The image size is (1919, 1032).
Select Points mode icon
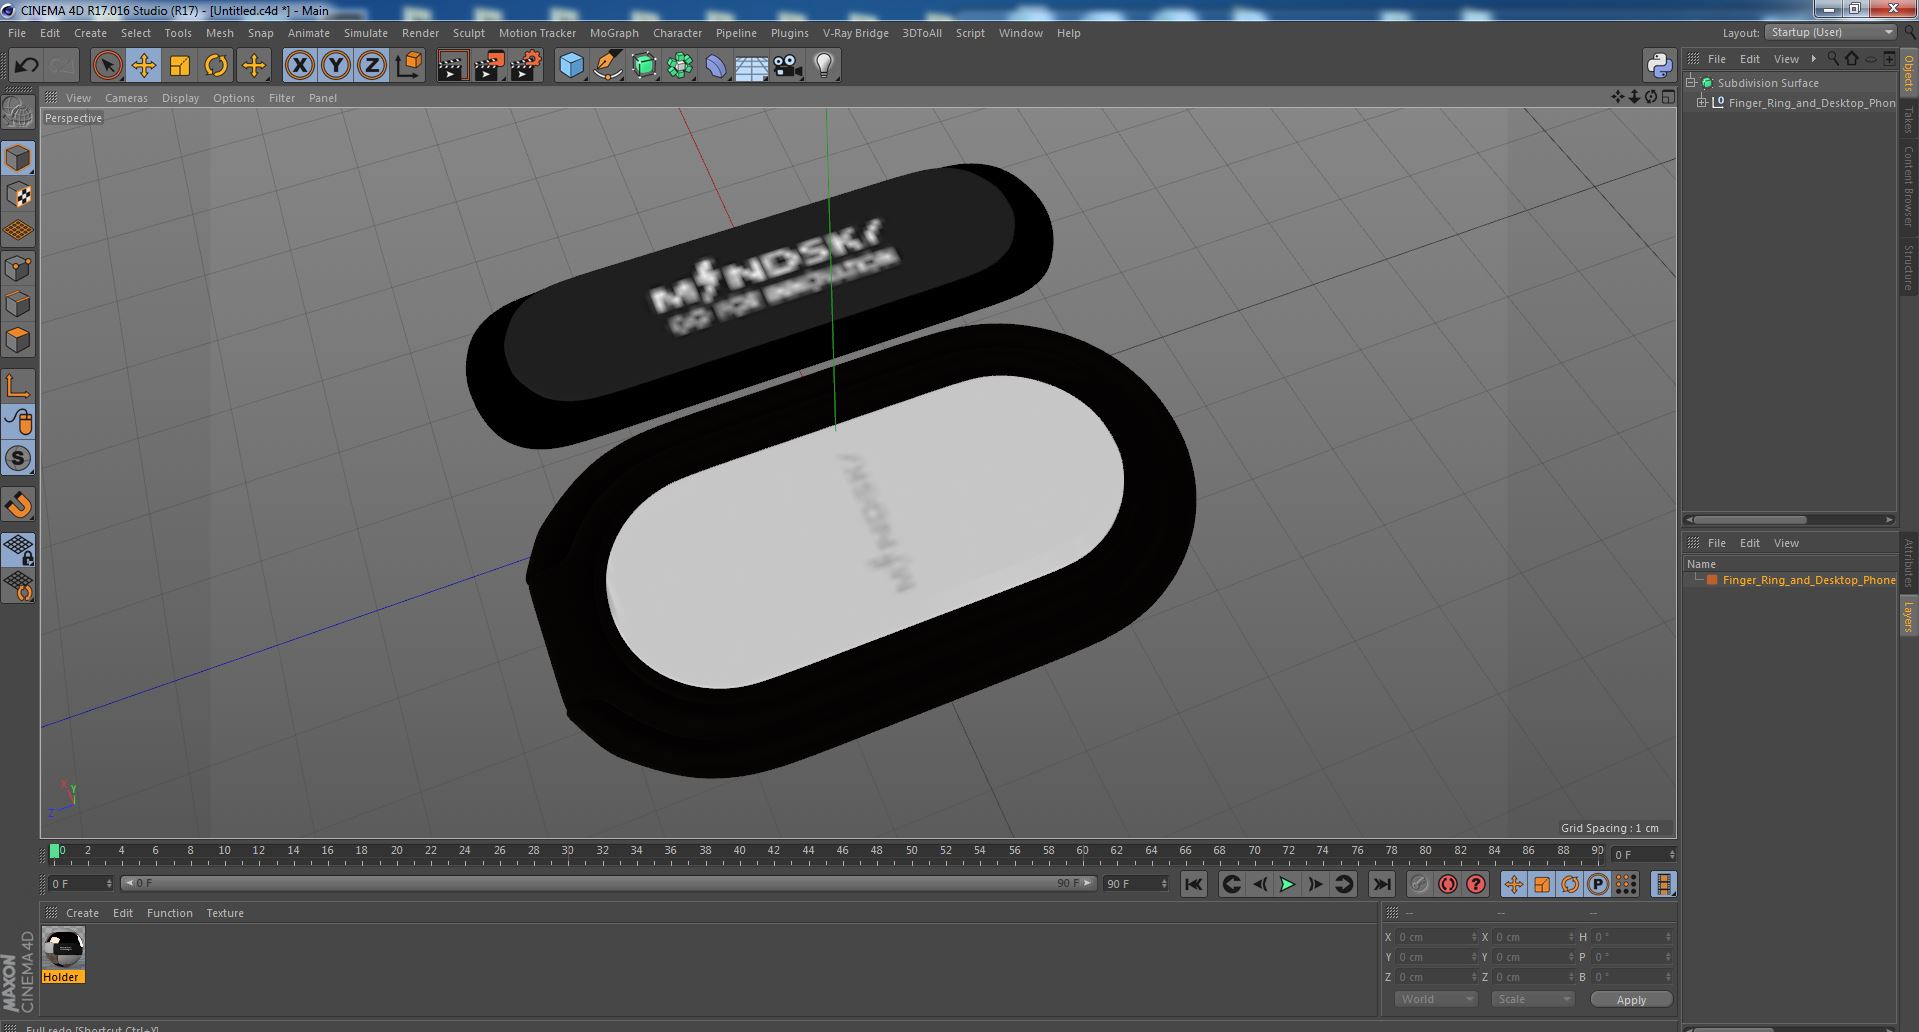(18, 268)
